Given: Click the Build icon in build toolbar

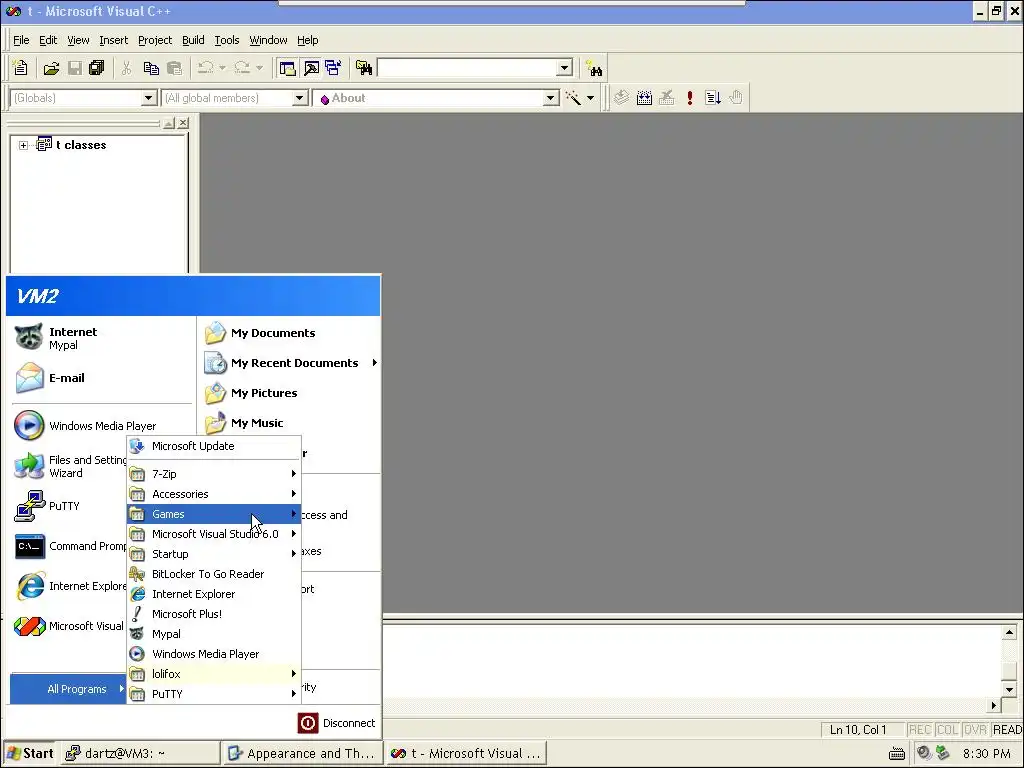Looking at the screenshot, I should [645, 98].
